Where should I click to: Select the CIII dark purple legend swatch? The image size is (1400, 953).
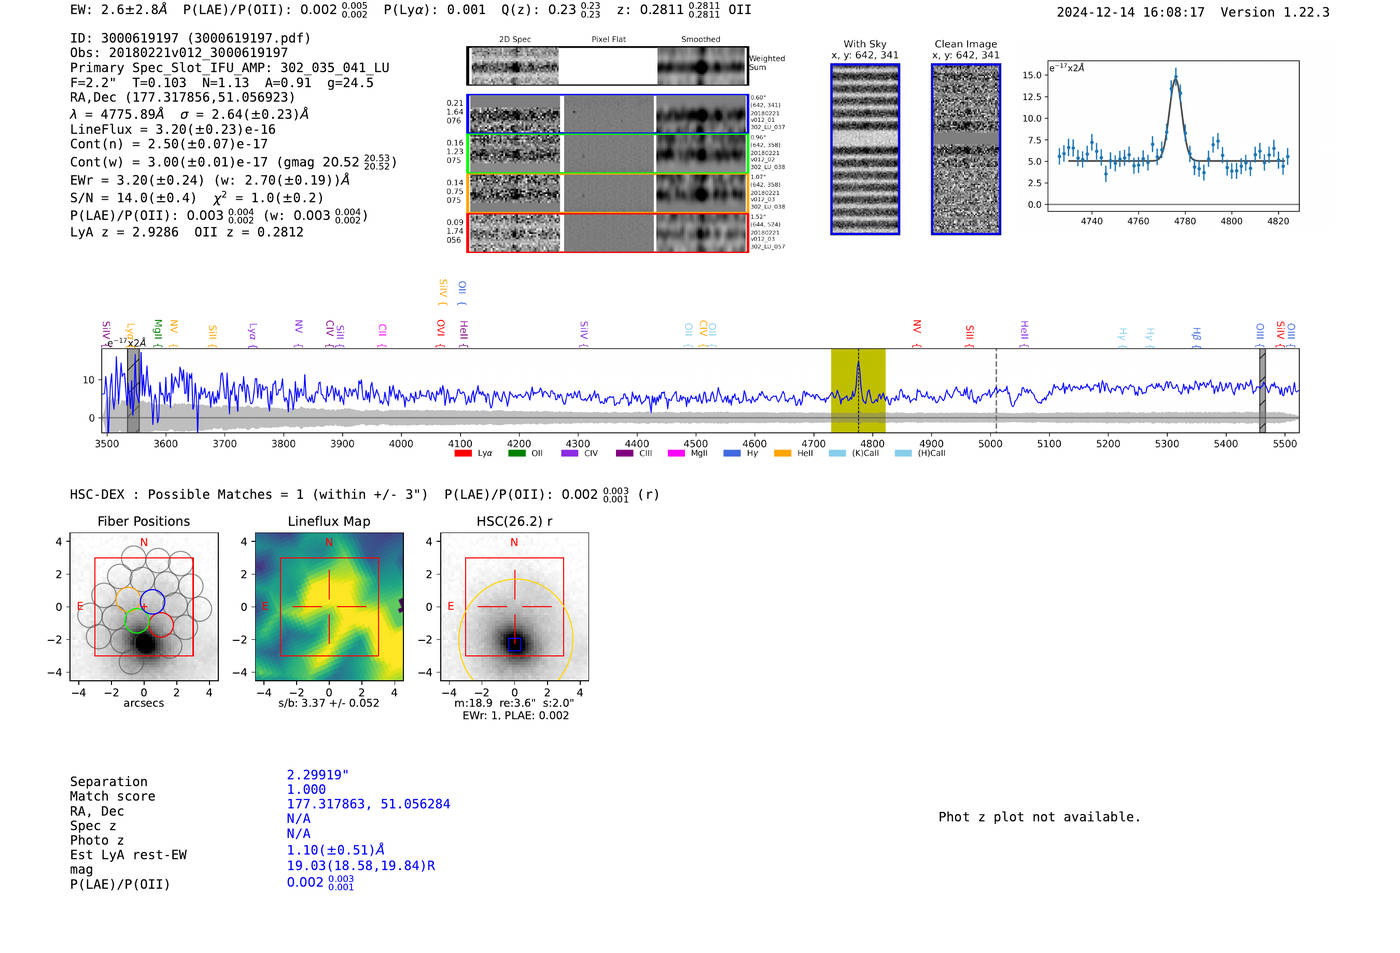(x=625, y=453)
